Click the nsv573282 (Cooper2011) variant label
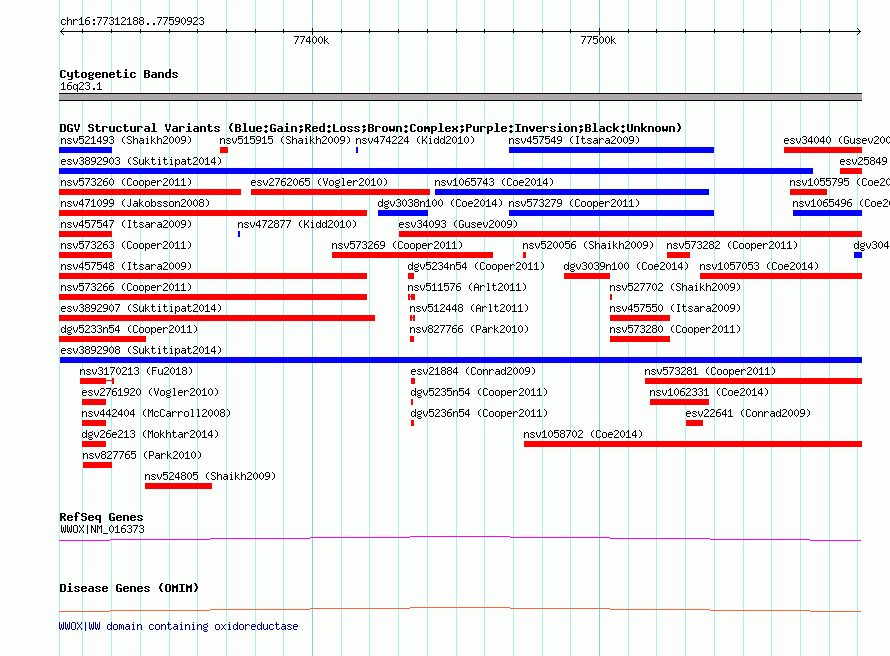890x656 pixels. pos(732,245)
